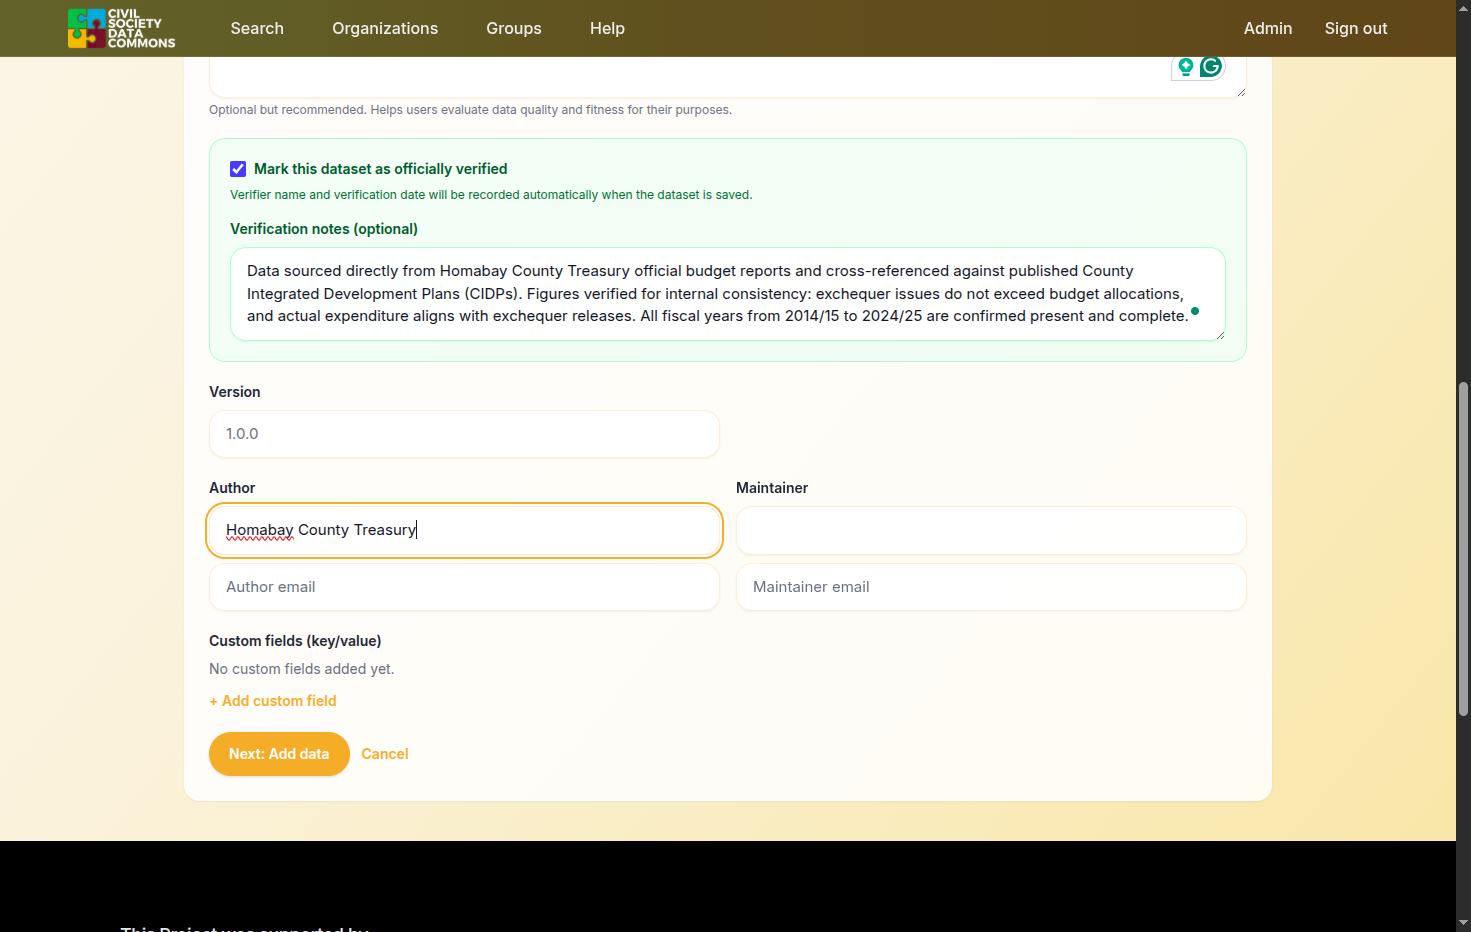1471x932 pixels.
Task: Go to the Groups page
Action: tap(514, 28)
